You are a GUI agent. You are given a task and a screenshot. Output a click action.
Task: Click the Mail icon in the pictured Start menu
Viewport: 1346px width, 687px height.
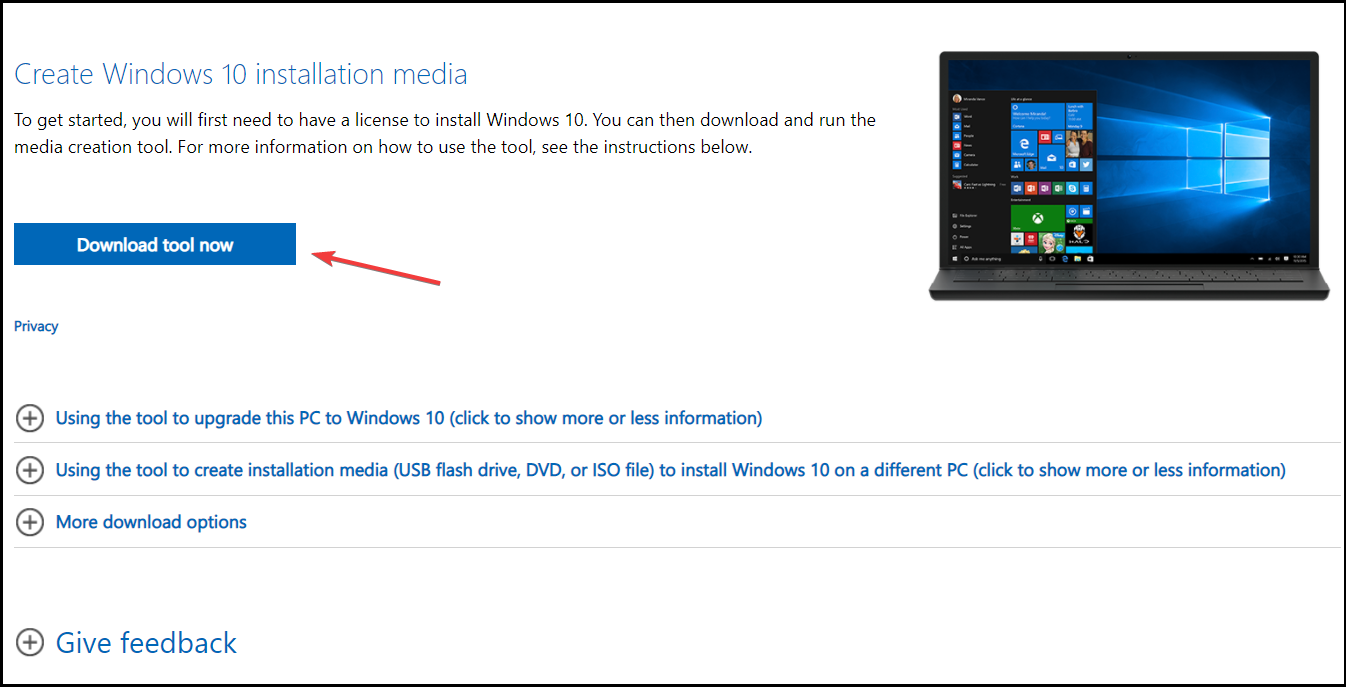tap(957, 126)
